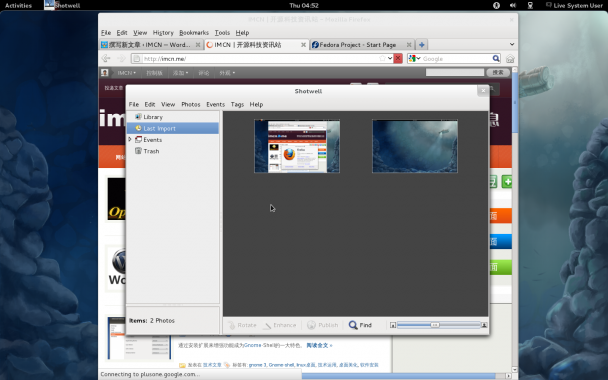Click the thumbnail size slider handle
The height and width of the screenshot is (380, 608).
pyautogui.click(x=435, y=325)
